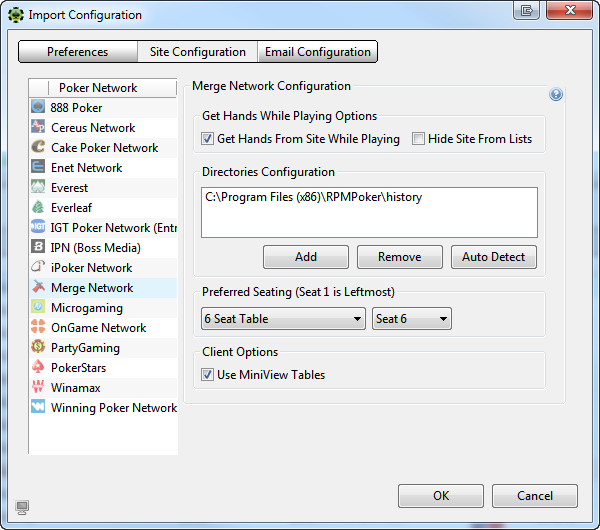Click the detach window icon in title bar
600x530 pixels.
(x=527, y=10)
